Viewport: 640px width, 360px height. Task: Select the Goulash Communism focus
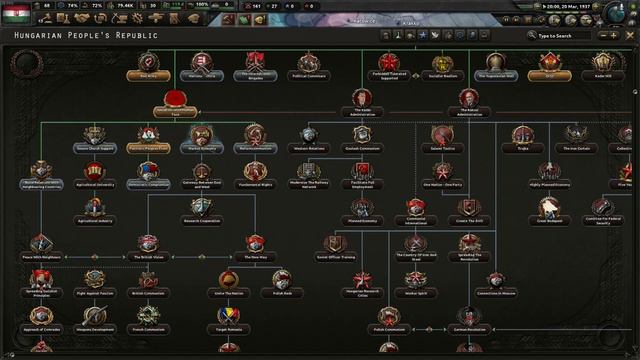(362, 140)
